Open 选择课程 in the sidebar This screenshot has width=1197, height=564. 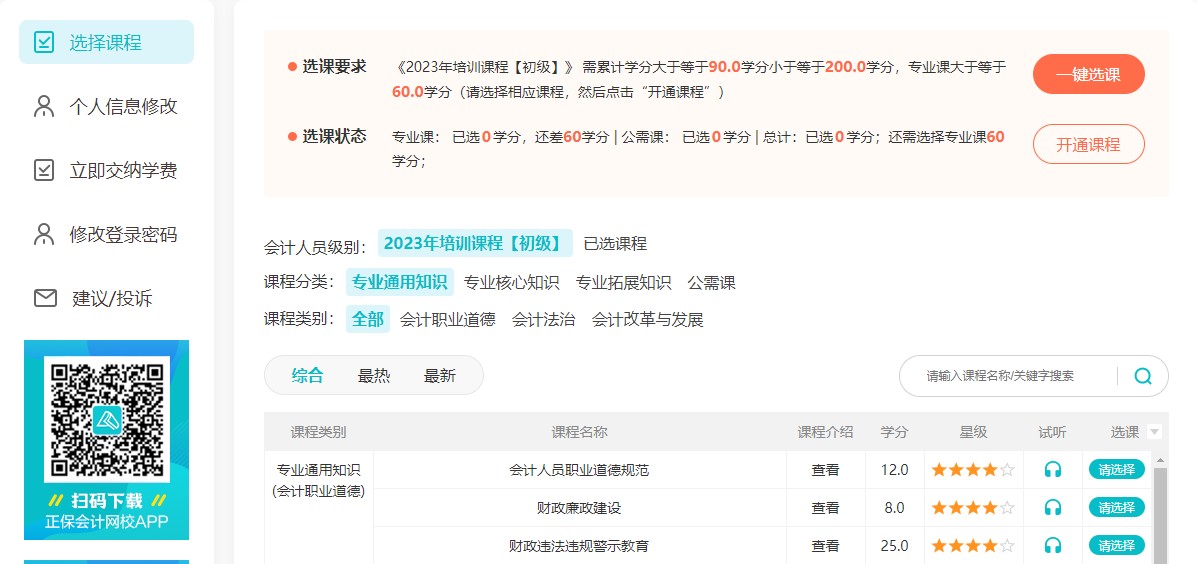coord(106,42)
